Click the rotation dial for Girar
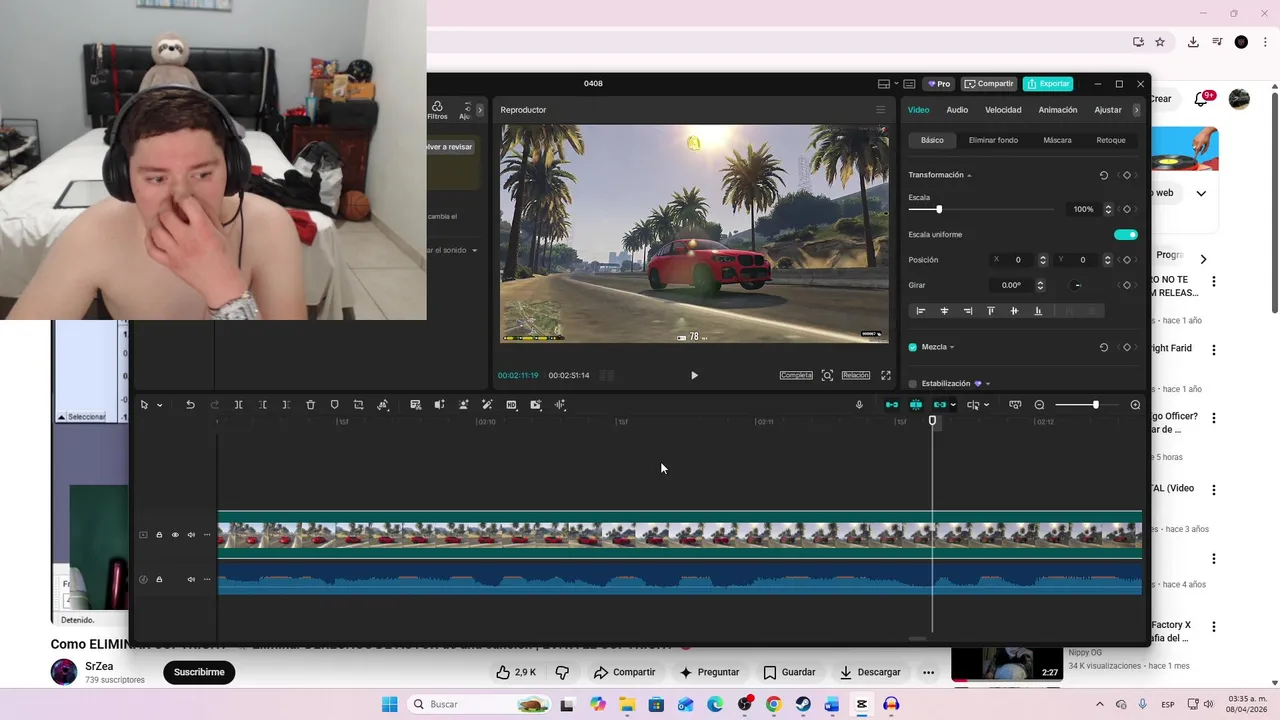The width and height of the screenshot is (1280, 720). point(1077,285)
